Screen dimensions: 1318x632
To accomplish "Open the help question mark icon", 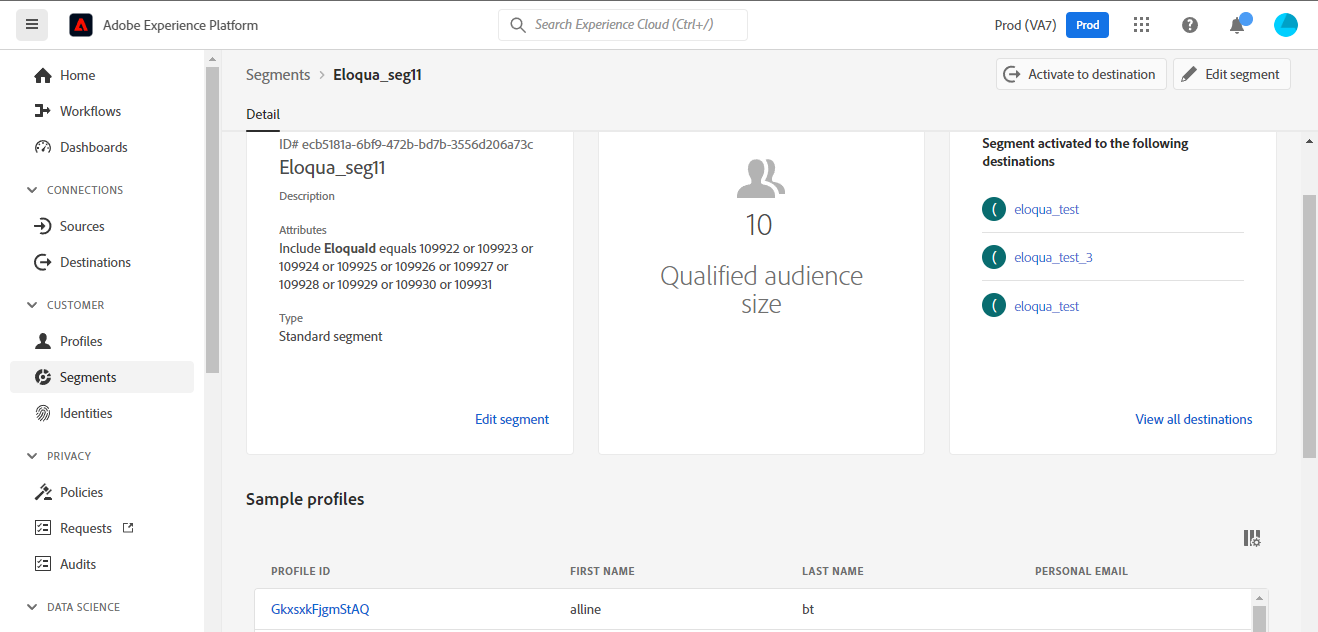I will point(1189,25).
